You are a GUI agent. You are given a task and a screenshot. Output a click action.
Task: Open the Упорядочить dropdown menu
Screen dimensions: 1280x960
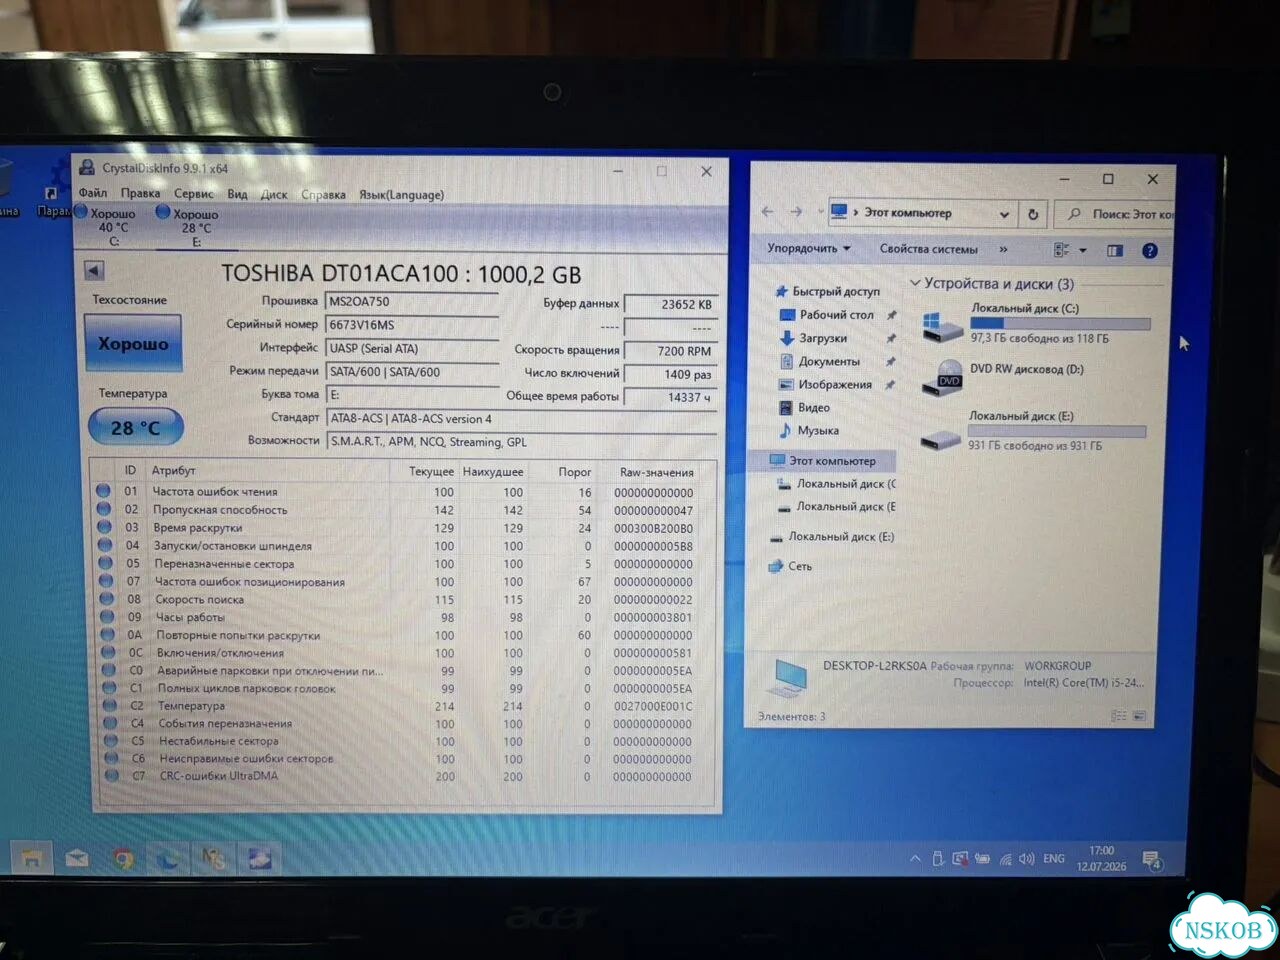pos(808,248)
